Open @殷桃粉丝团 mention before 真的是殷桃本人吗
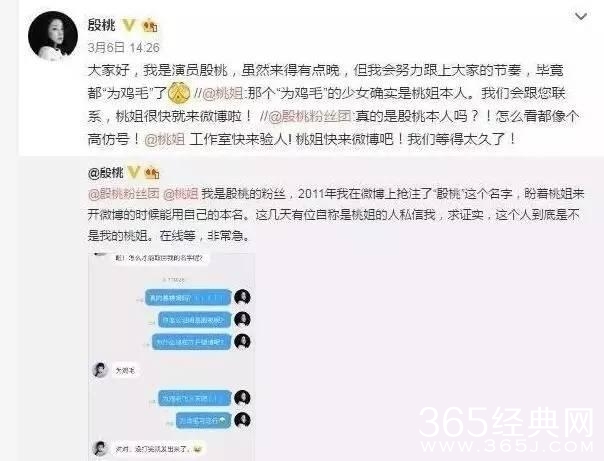 [309, 116]
